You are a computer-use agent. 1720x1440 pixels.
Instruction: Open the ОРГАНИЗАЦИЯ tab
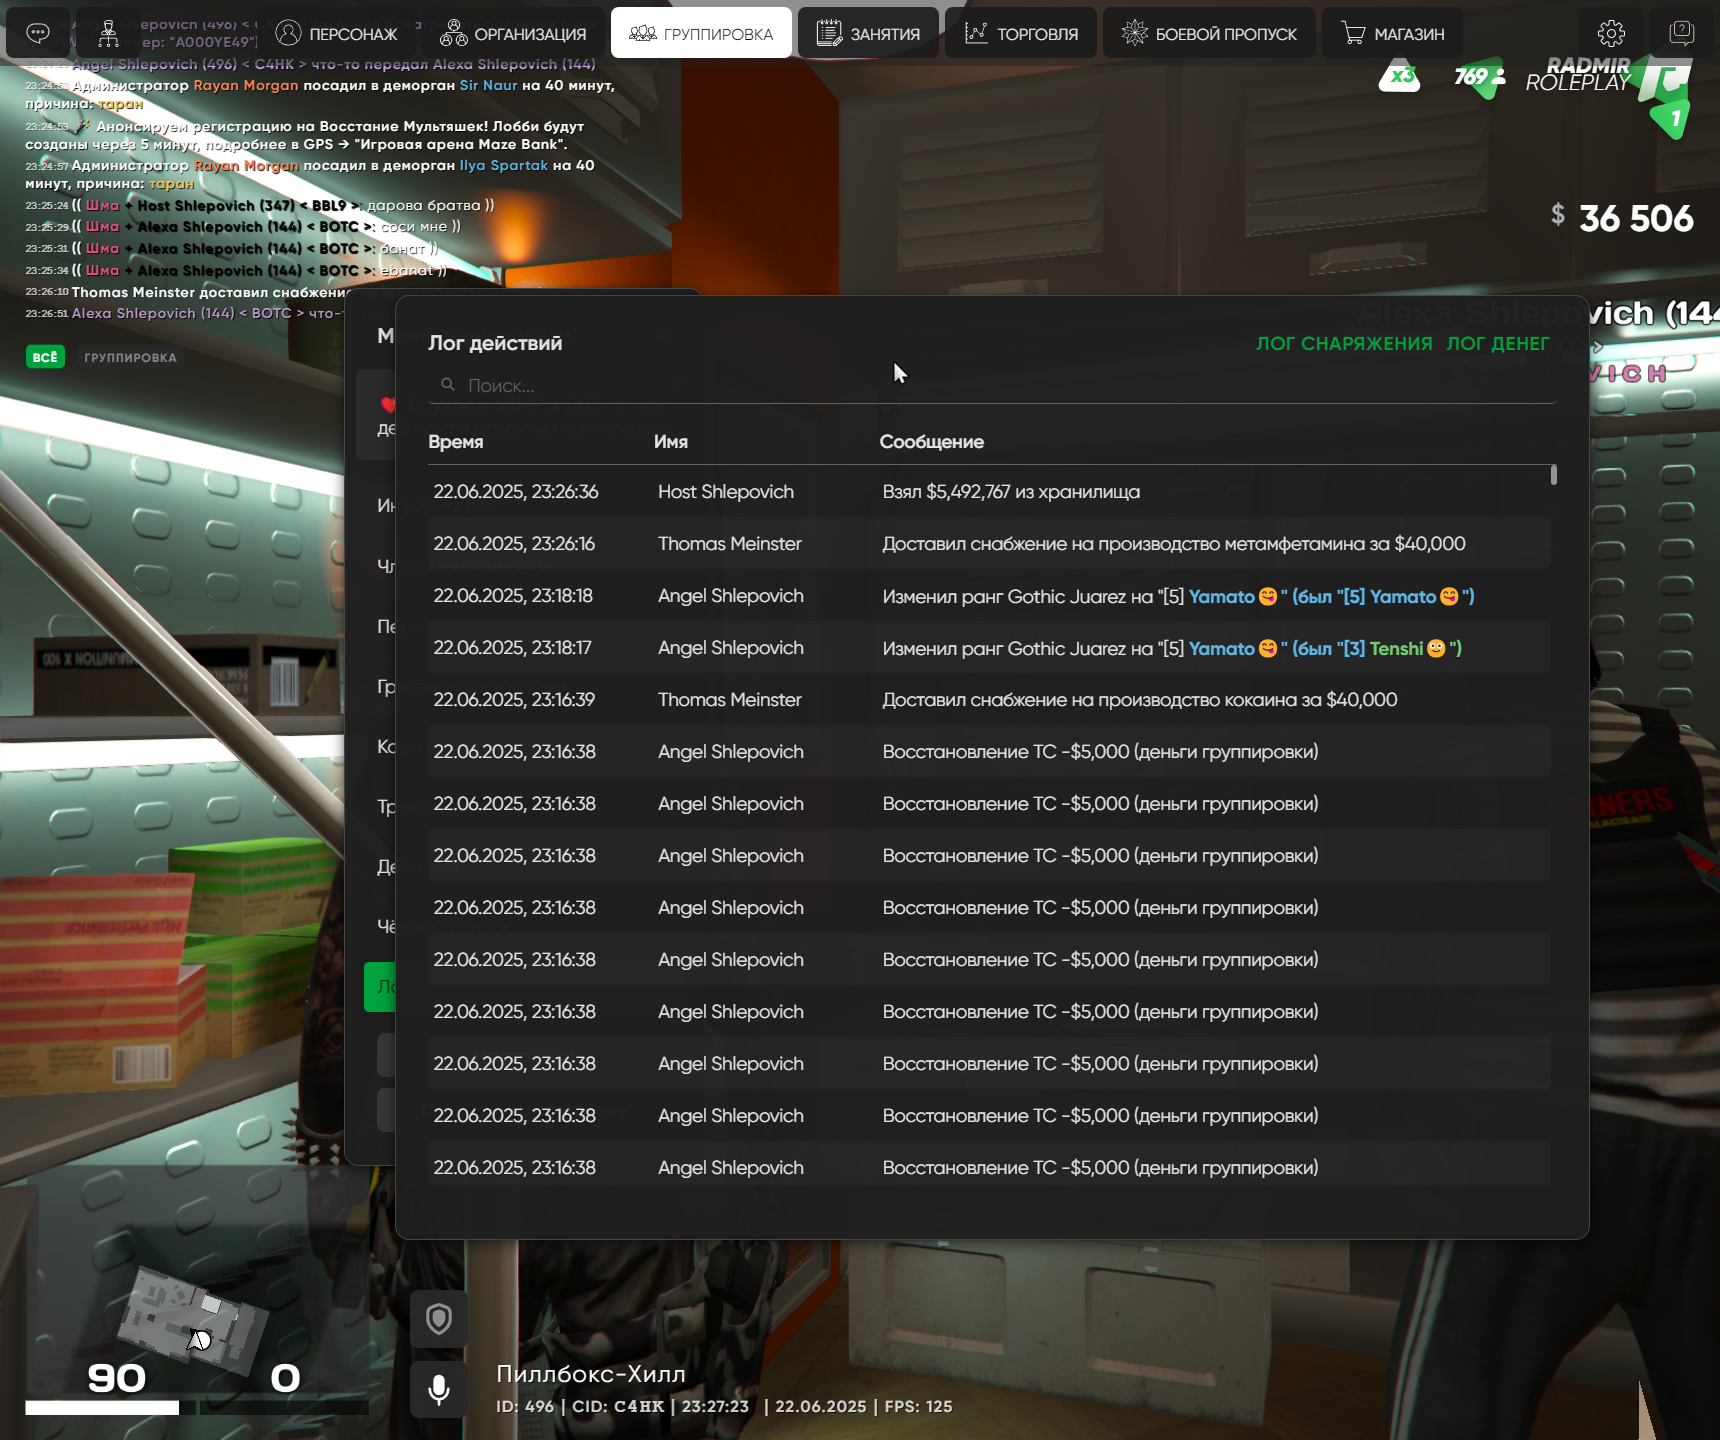(513, 33)
